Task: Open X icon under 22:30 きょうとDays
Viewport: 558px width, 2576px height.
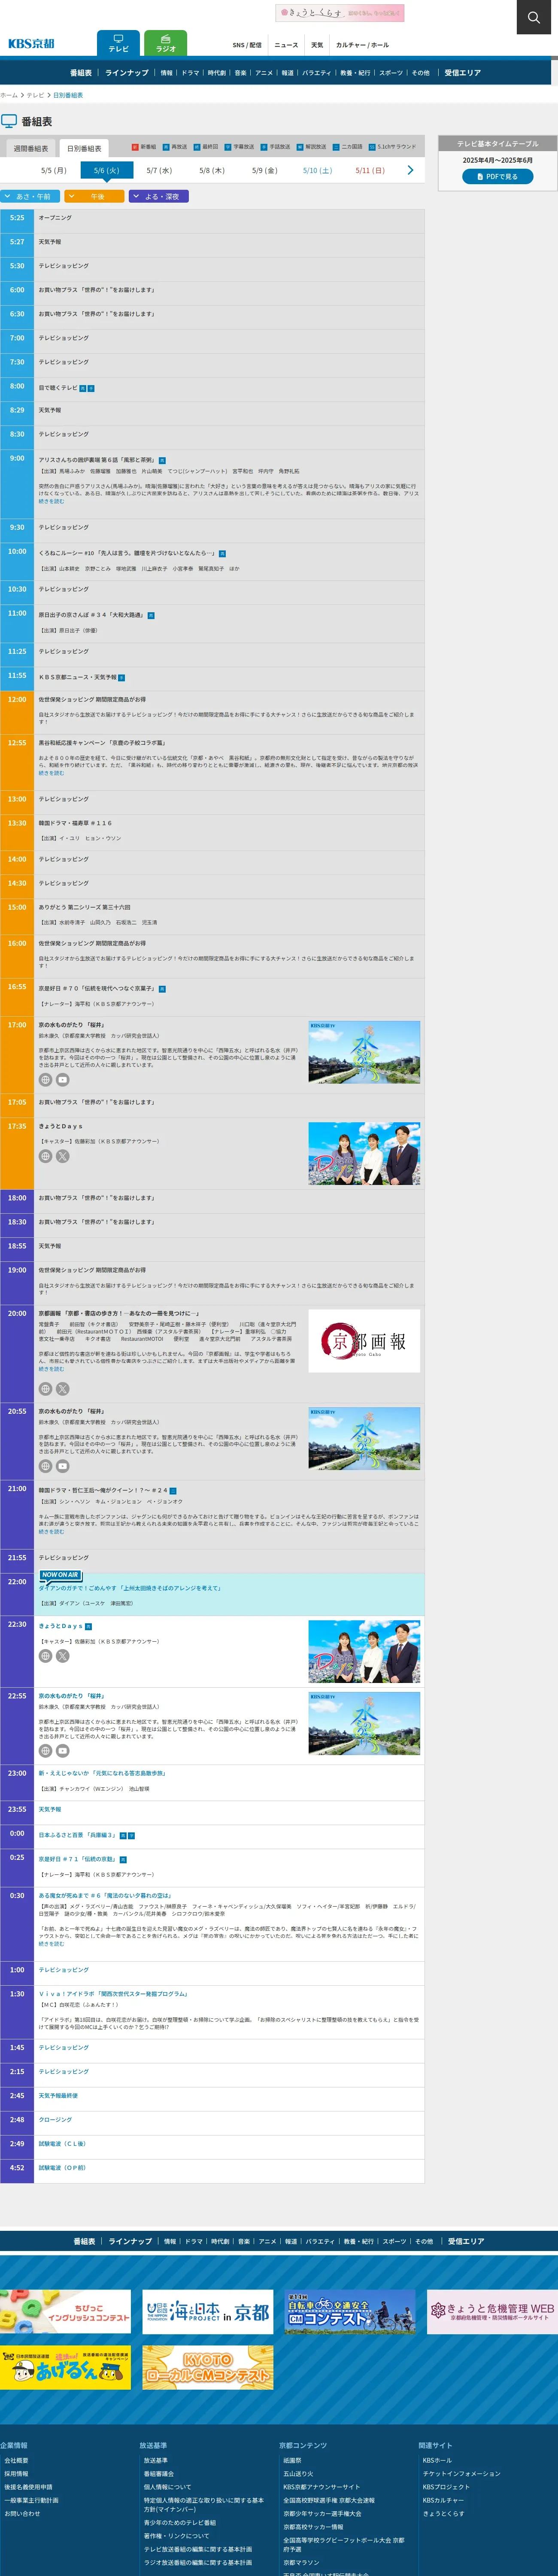Action: [62, 1656]
